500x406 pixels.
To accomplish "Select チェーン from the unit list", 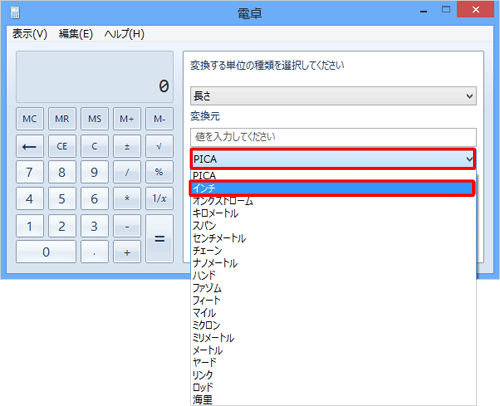I will pyautogui.click(x=333, y=251).
